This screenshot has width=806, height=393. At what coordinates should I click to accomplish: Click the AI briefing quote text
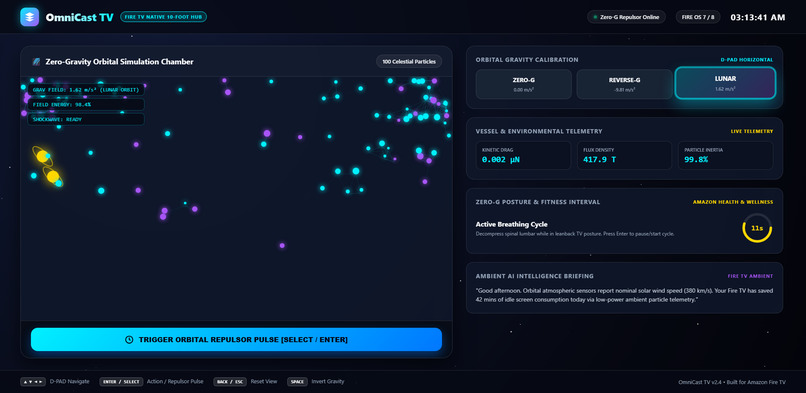pos(624,295)
